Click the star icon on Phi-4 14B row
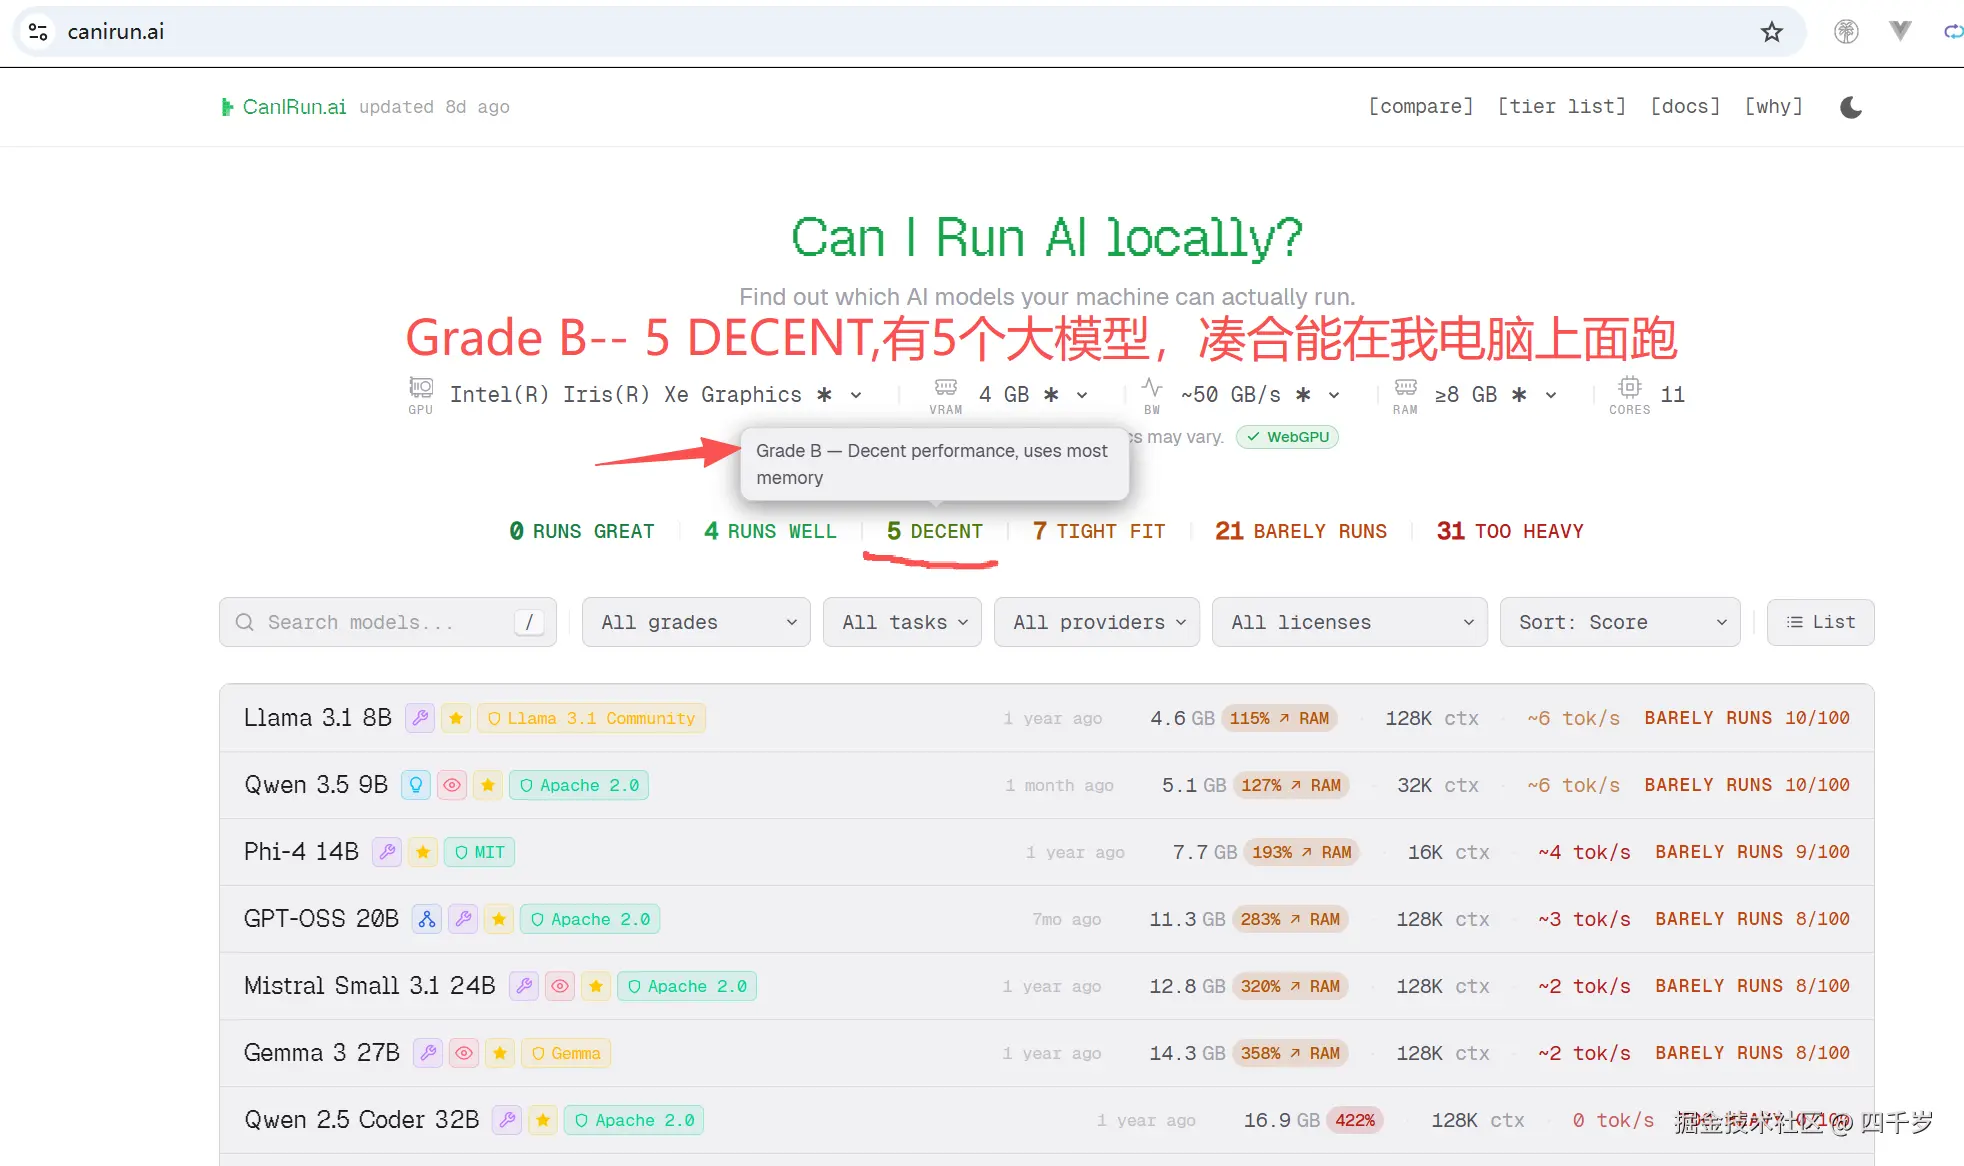The width and height of the screenshot is (1964, 1166). [423, 852]
